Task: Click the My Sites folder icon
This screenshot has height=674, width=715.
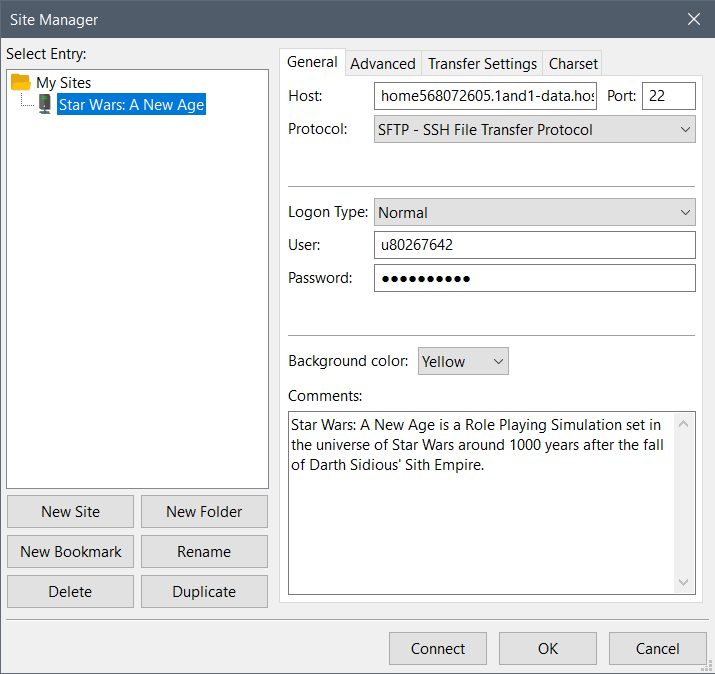Action: click(21, 83)
